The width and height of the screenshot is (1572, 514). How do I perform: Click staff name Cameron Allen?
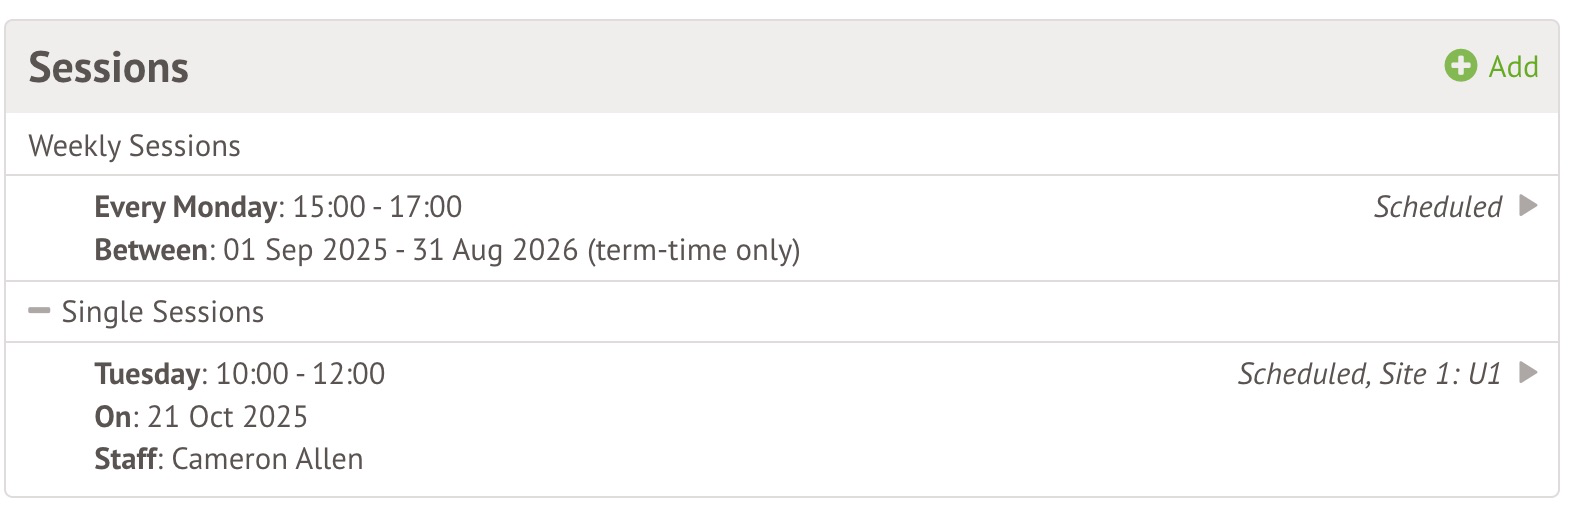pyautogui.click(x=267, y=459)
